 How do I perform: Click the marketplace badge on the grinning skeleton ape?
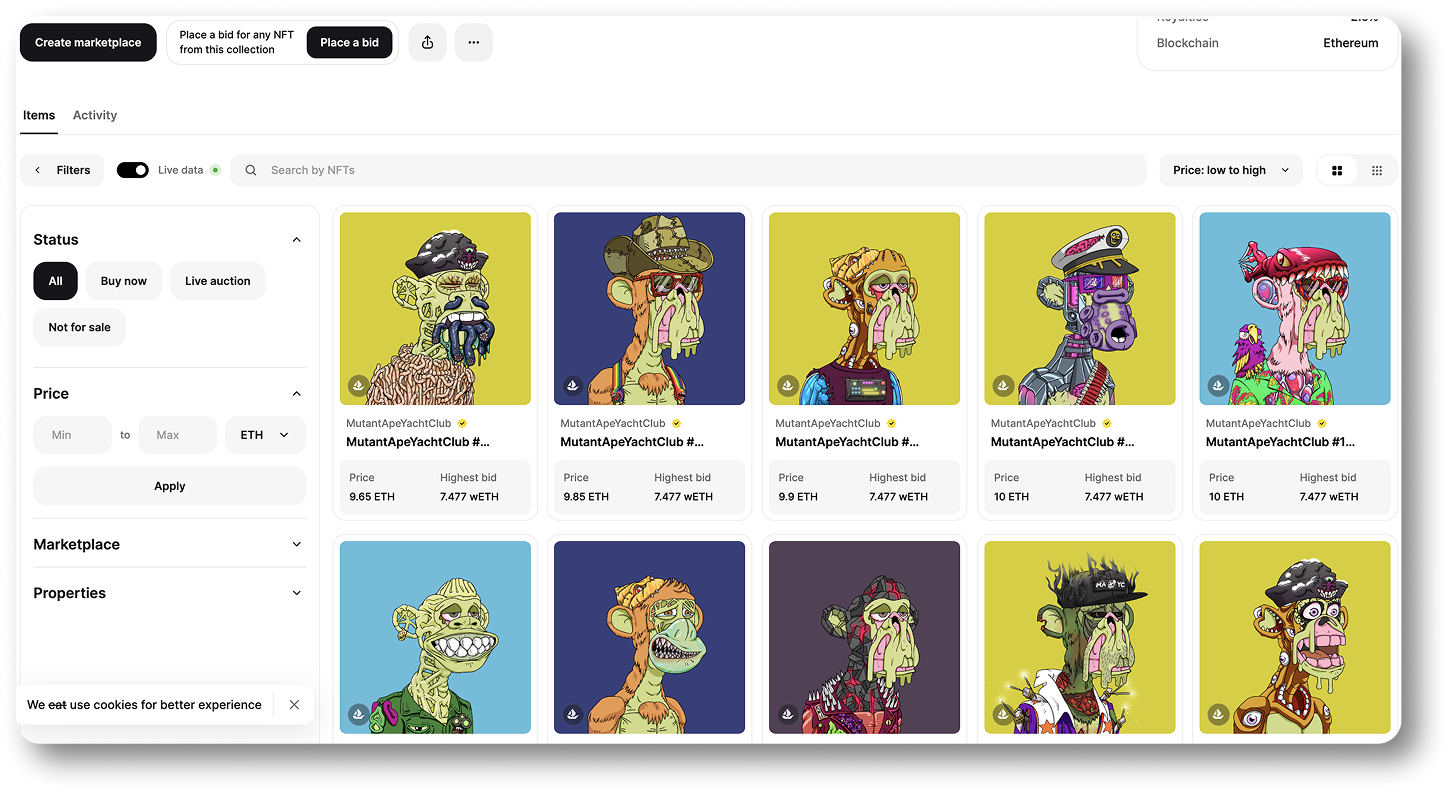(358, 714)
